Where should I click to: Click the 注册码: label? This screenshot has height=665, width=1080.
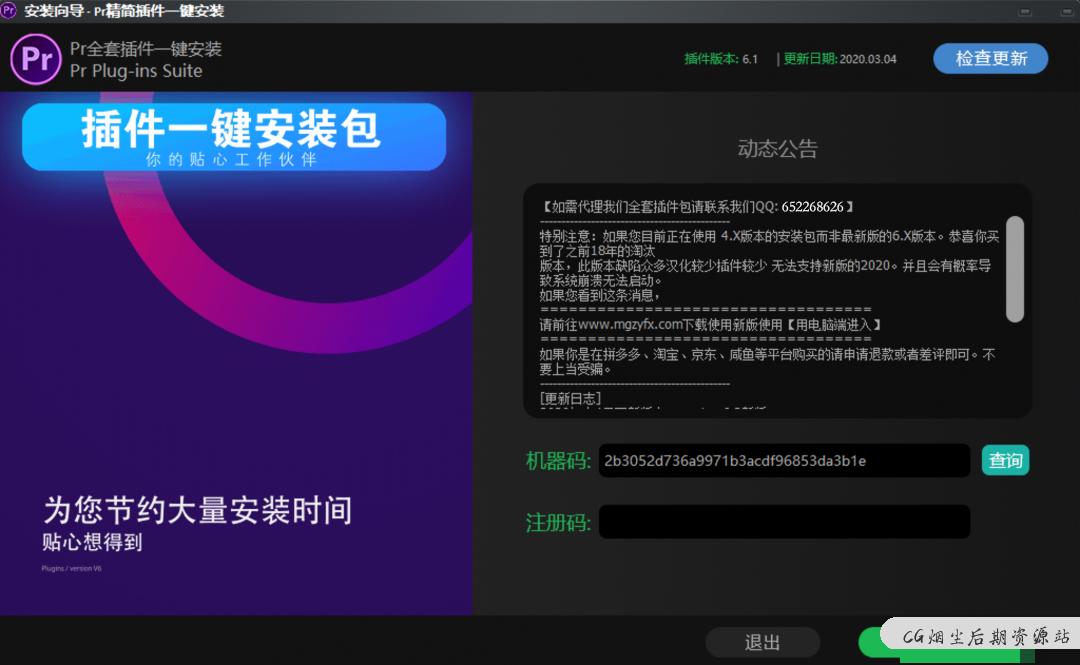tap(558, 522)
